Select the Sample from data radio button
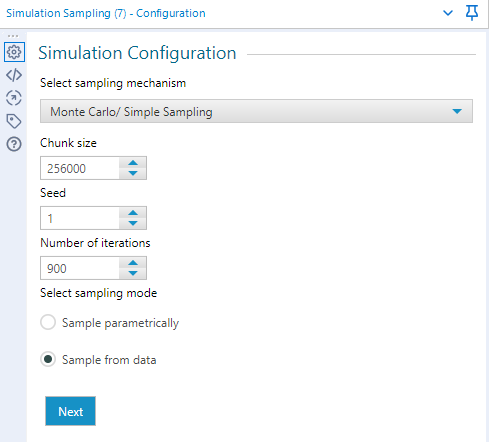Viewport: 489px width, 442px height. (x=48, y=359)
